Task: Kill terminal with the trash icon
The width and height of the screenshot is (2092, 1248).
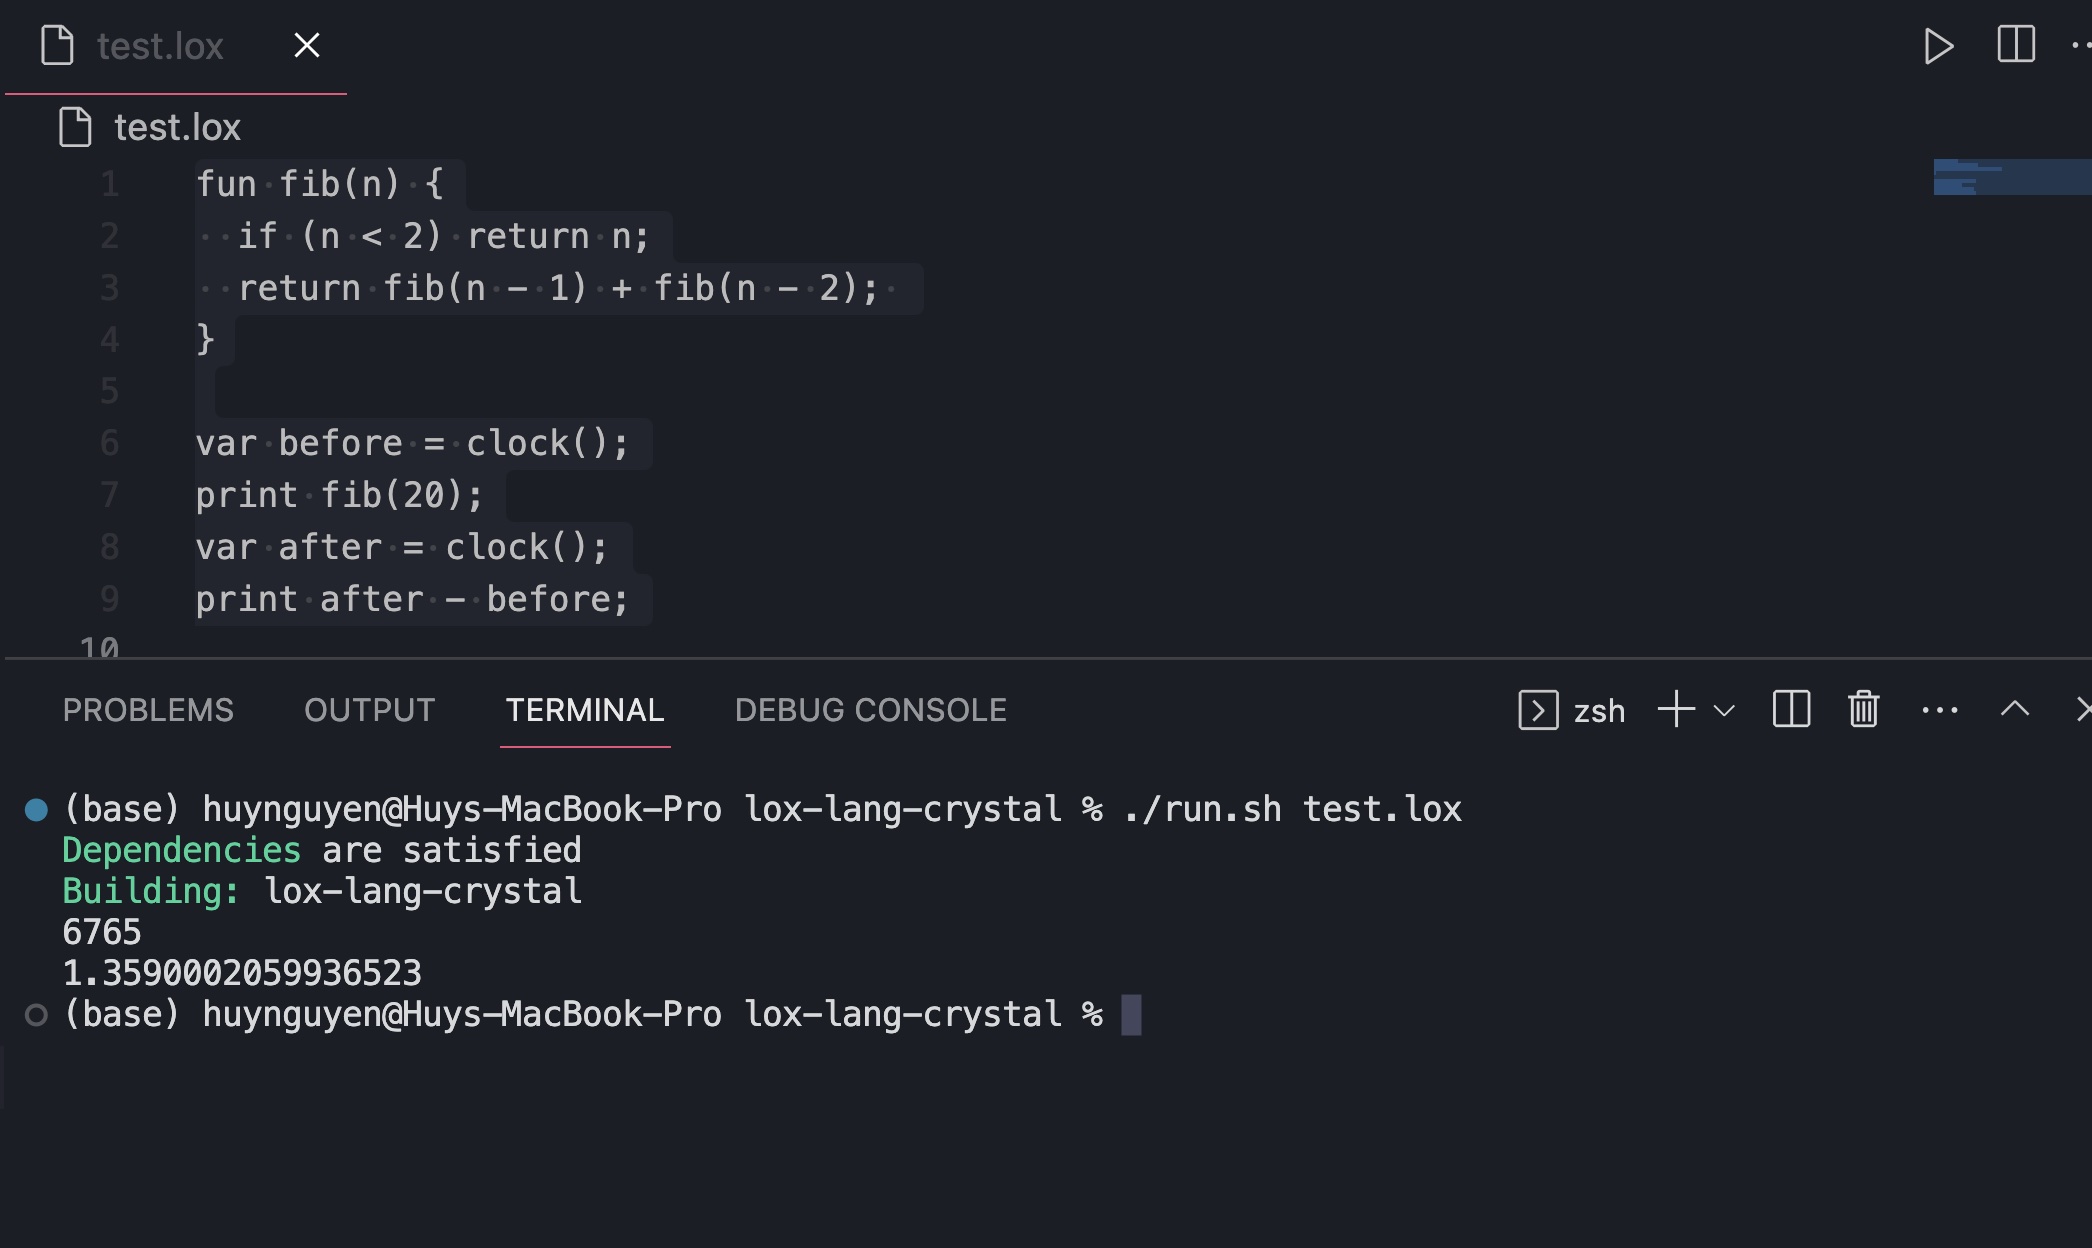Action: pyautogui.click(x=1864, y=710)
